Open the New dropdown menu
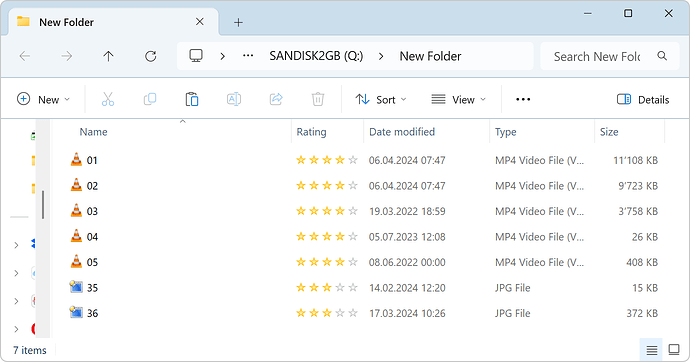Viewport: 690px width, 362px height. [44, 99]
